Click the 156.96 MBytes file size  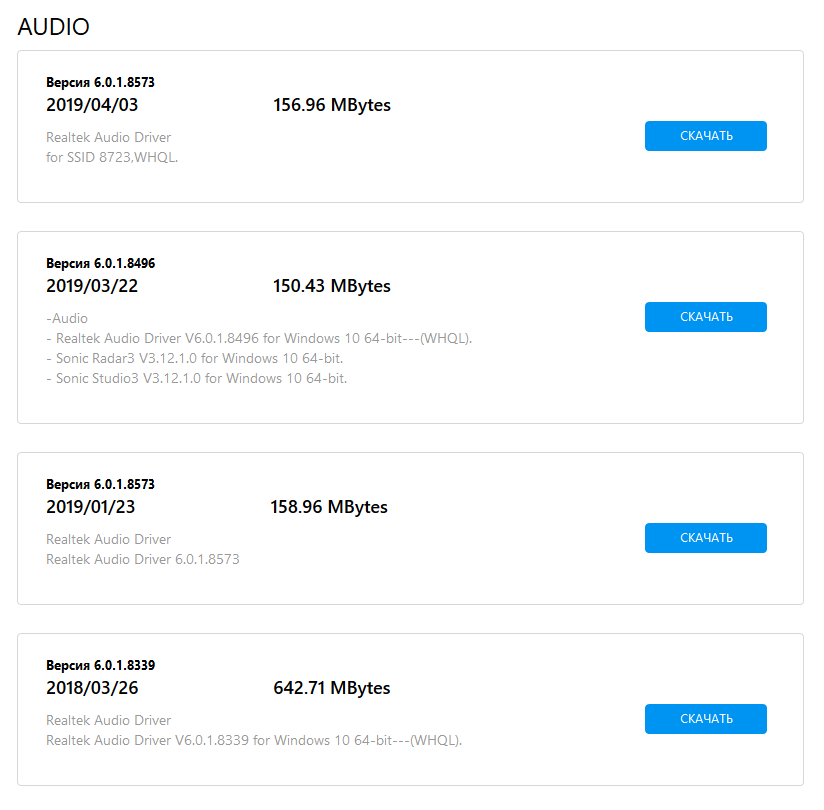tap(332, 105)
